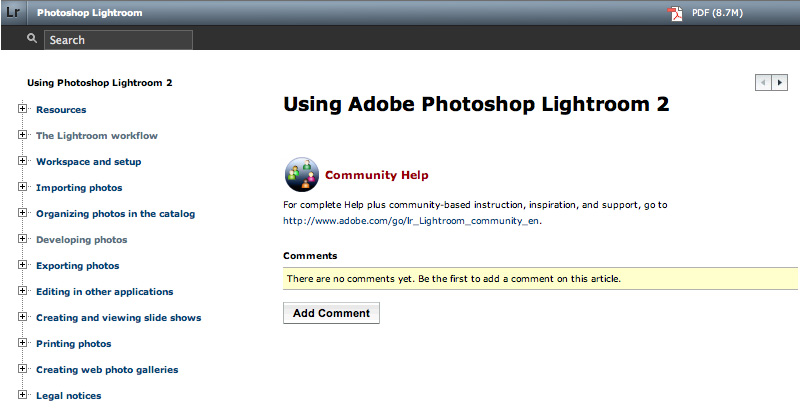800x417 pixels.
Task: Click Photoshop Lightroom header title
Action: click(x=89, y=13)
